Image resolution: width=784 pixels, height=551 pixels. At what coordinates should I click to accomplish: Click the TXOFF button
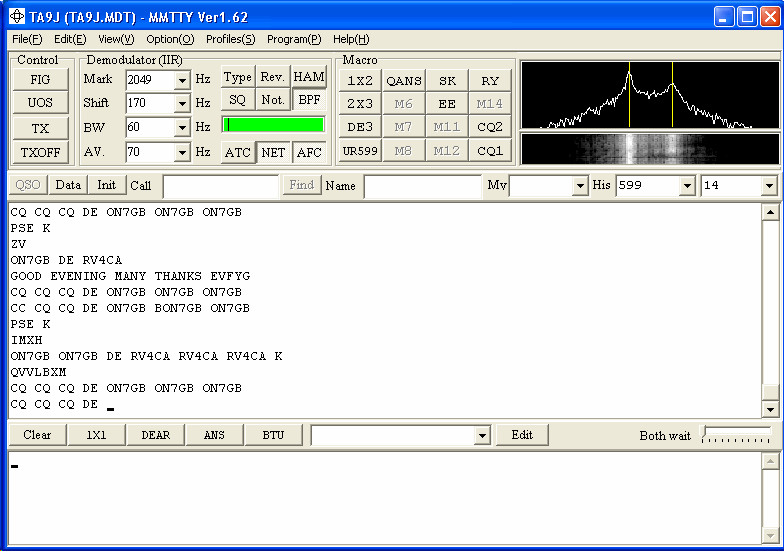40,152
